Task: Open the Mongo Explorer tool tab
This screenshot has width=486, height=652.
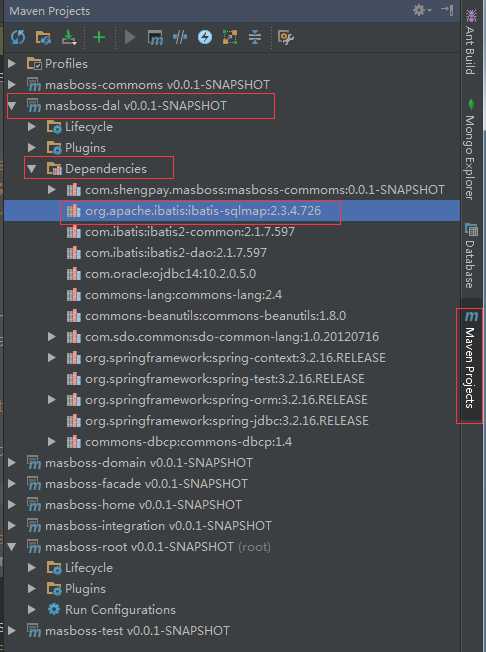Action: 470,150
